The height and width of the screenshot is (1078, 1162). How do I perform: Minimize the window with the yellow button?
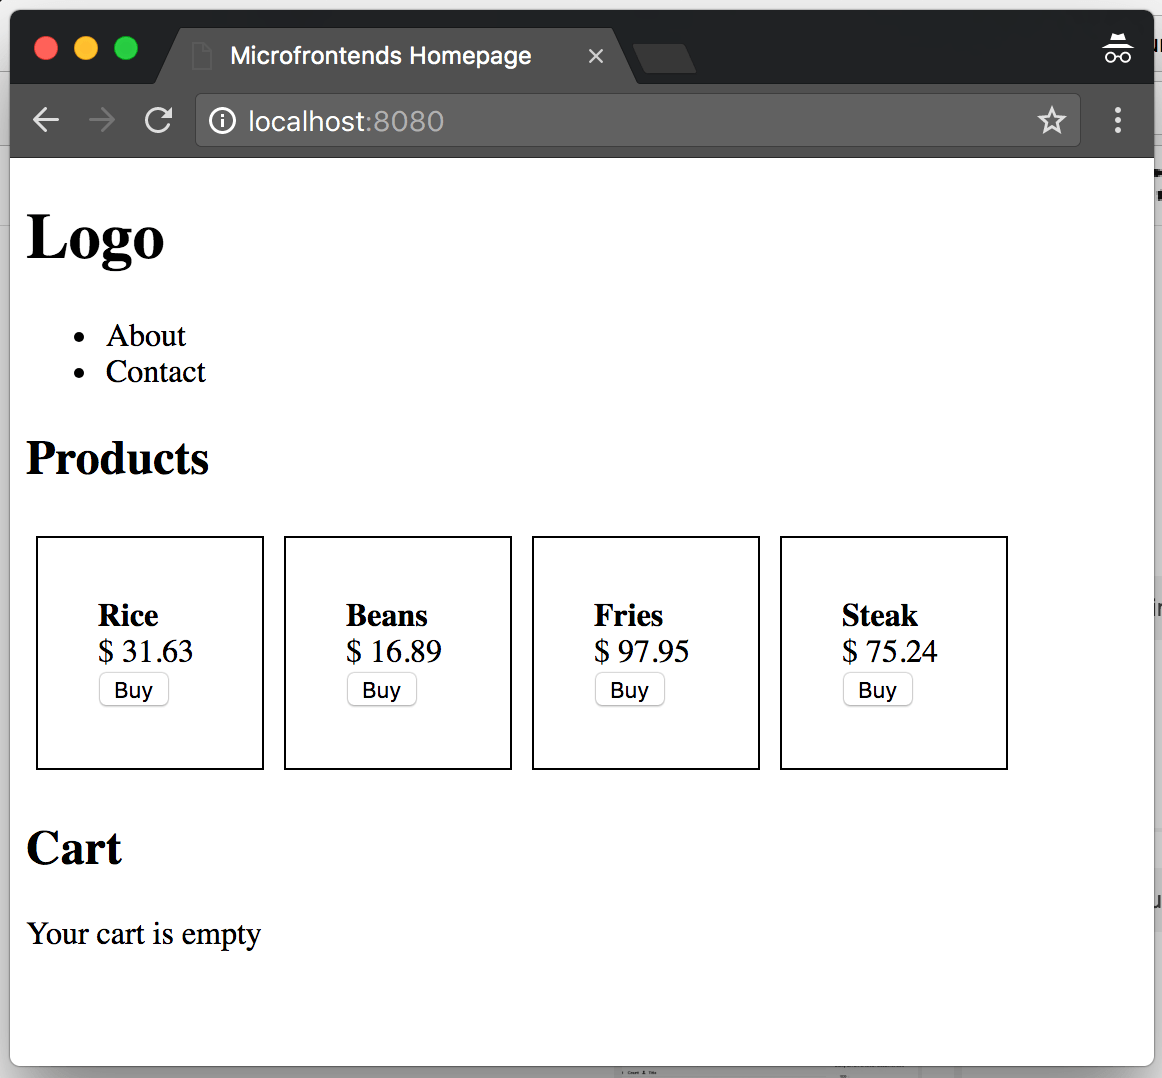86,48
